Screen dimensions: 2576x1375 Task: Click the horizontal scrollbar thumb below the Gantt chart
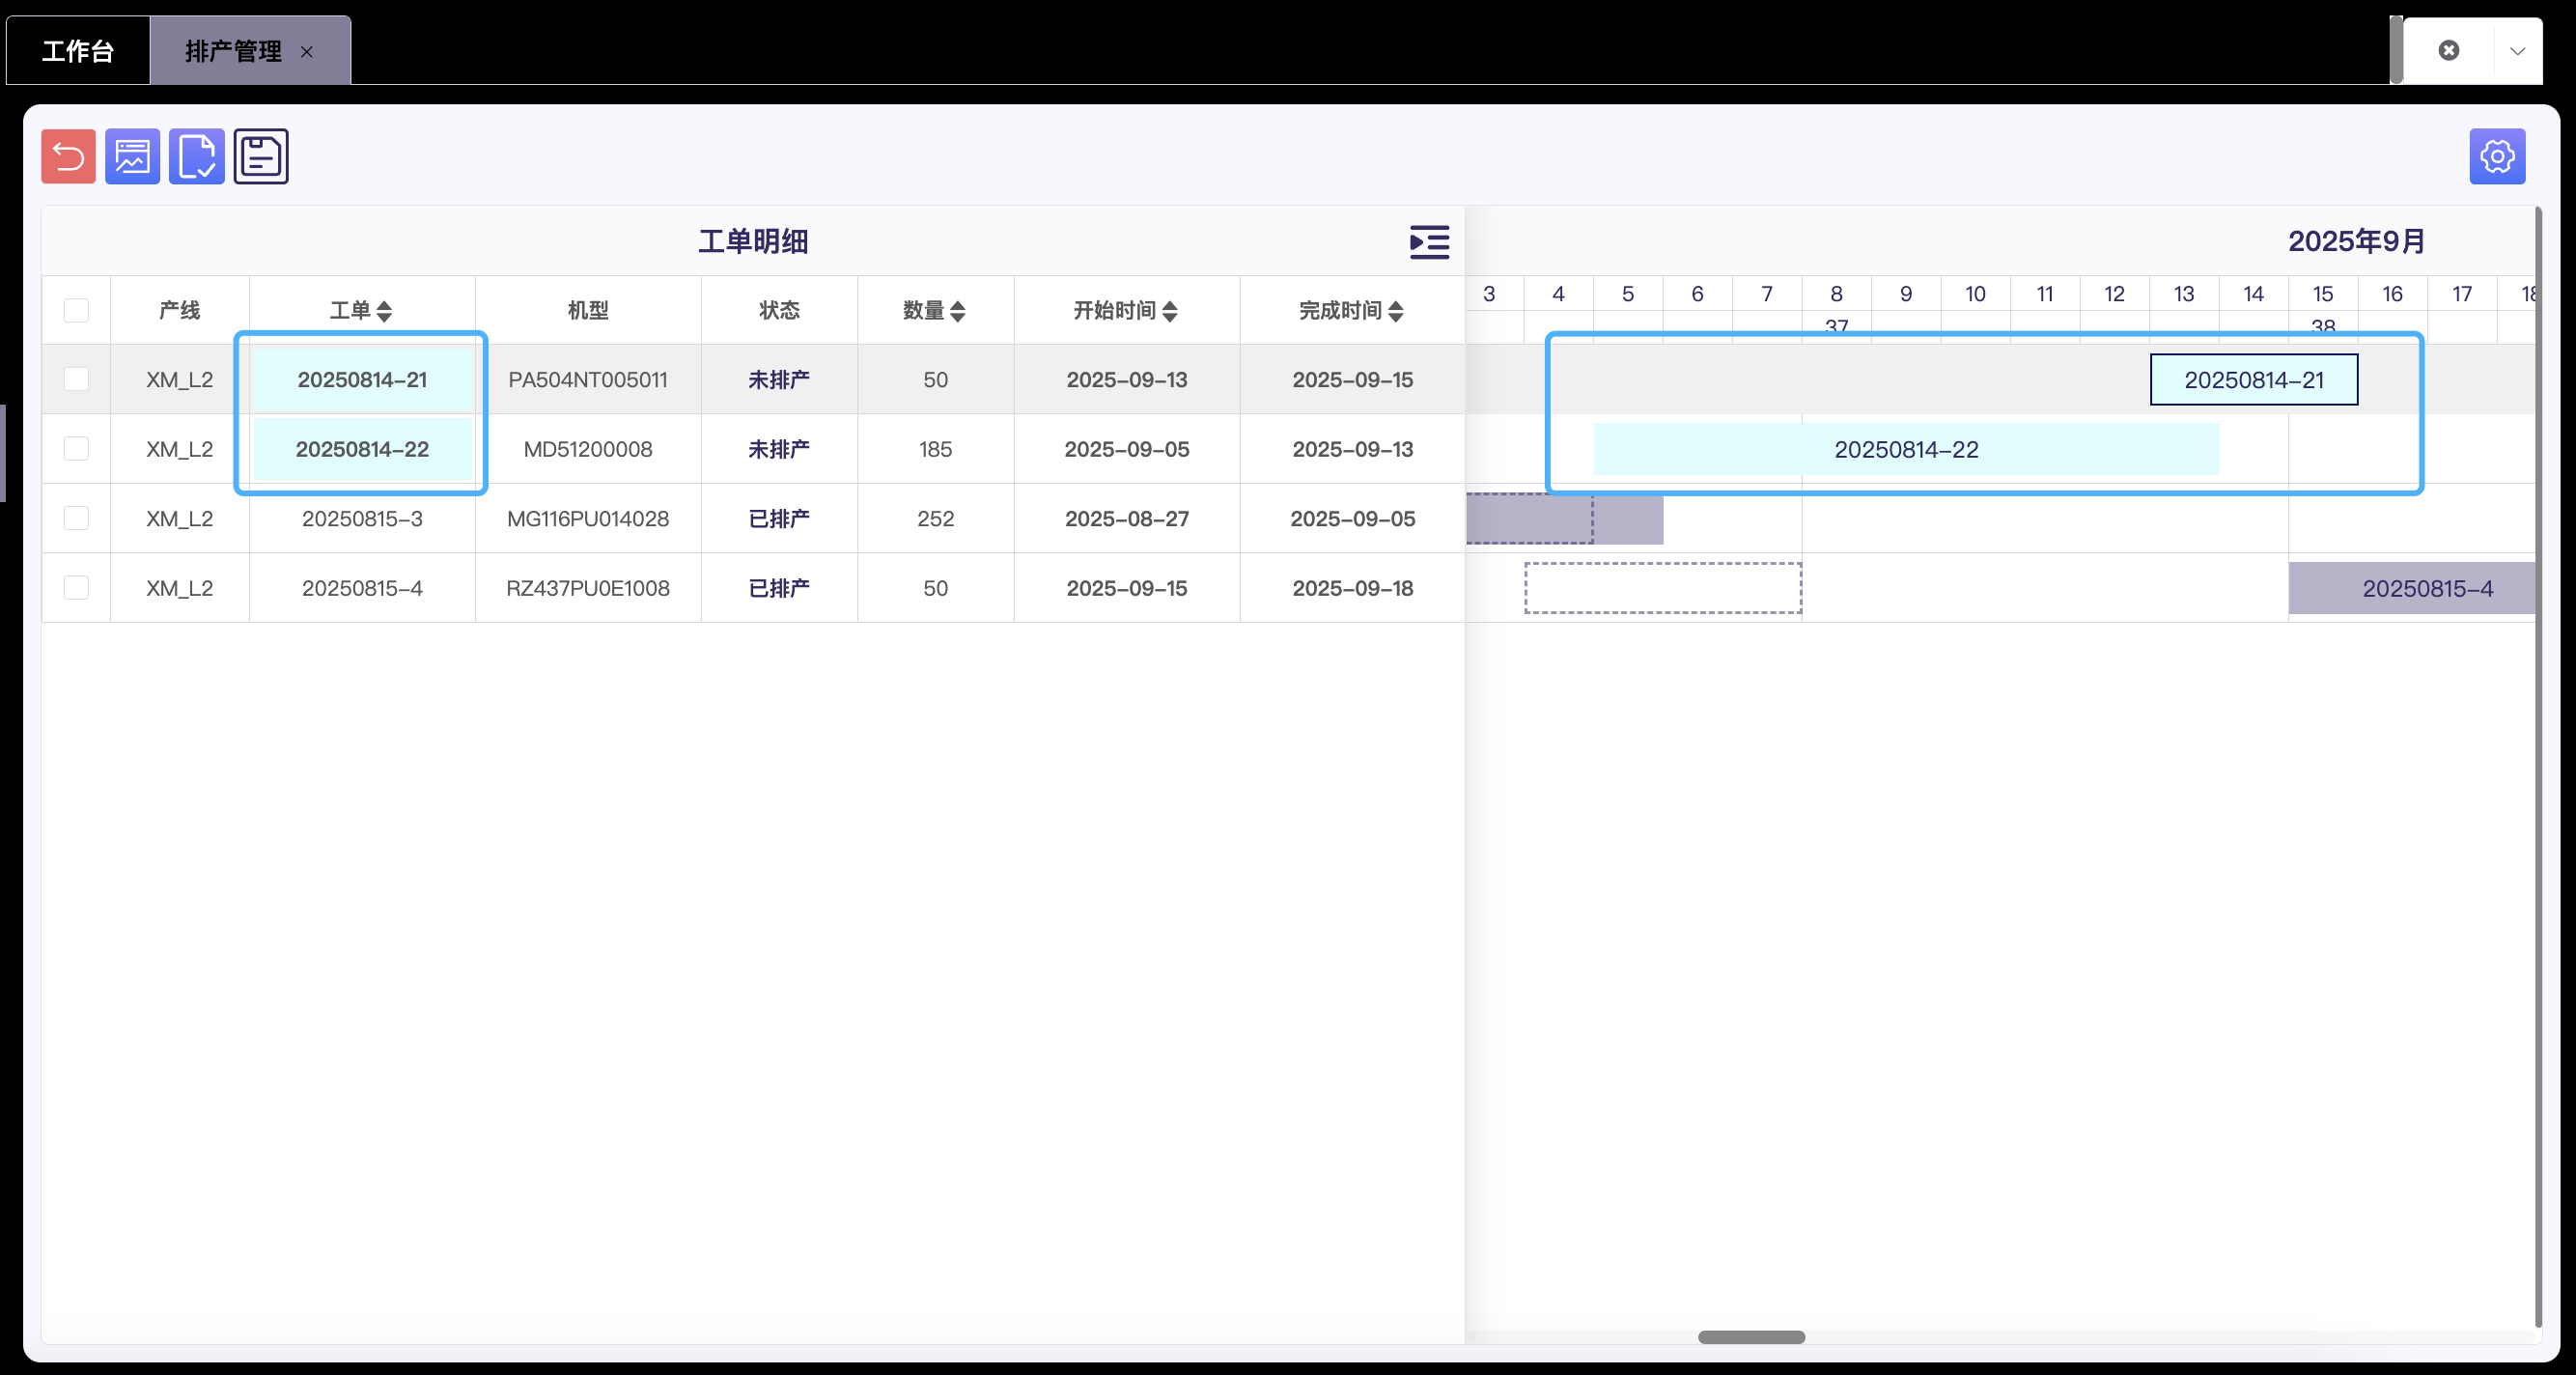1751,1337
